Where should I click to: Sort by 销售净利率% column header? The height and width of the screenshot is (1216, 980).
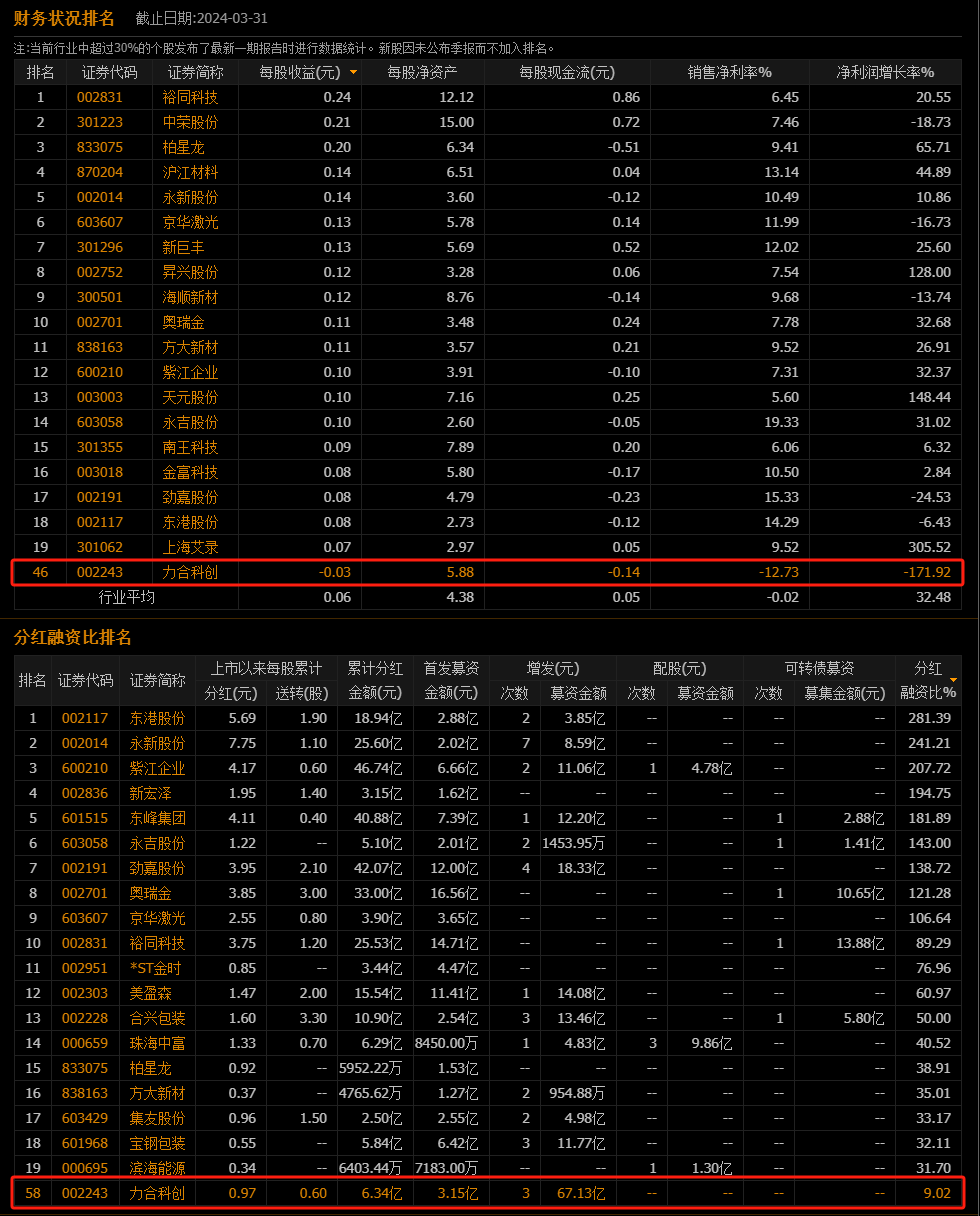(729, 72)
